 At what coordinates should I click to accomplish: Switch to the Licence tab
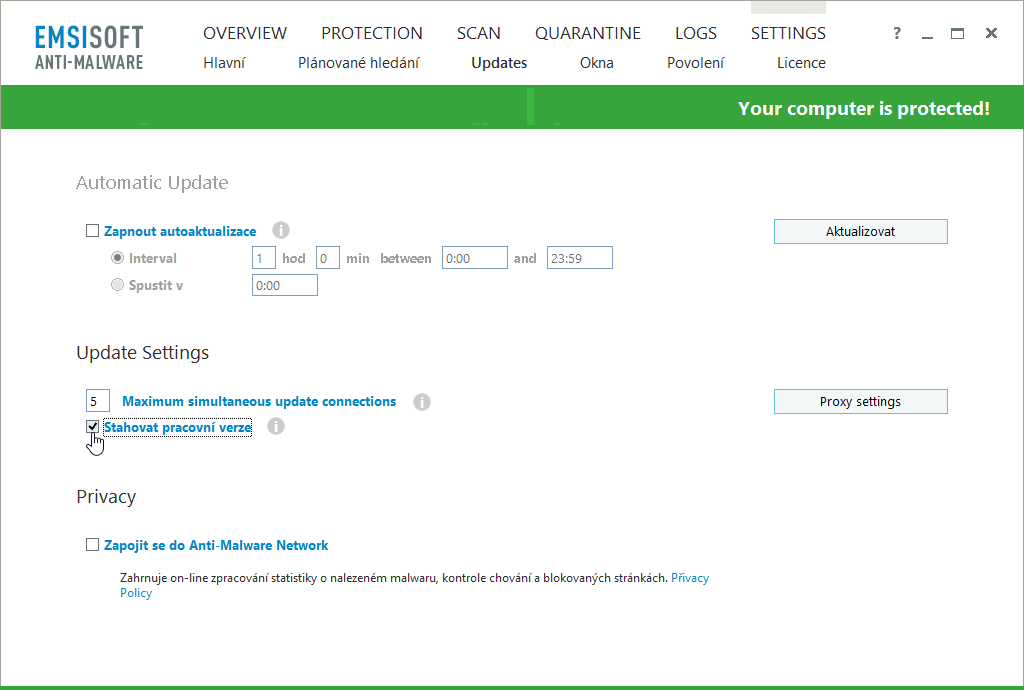[801, 63]
